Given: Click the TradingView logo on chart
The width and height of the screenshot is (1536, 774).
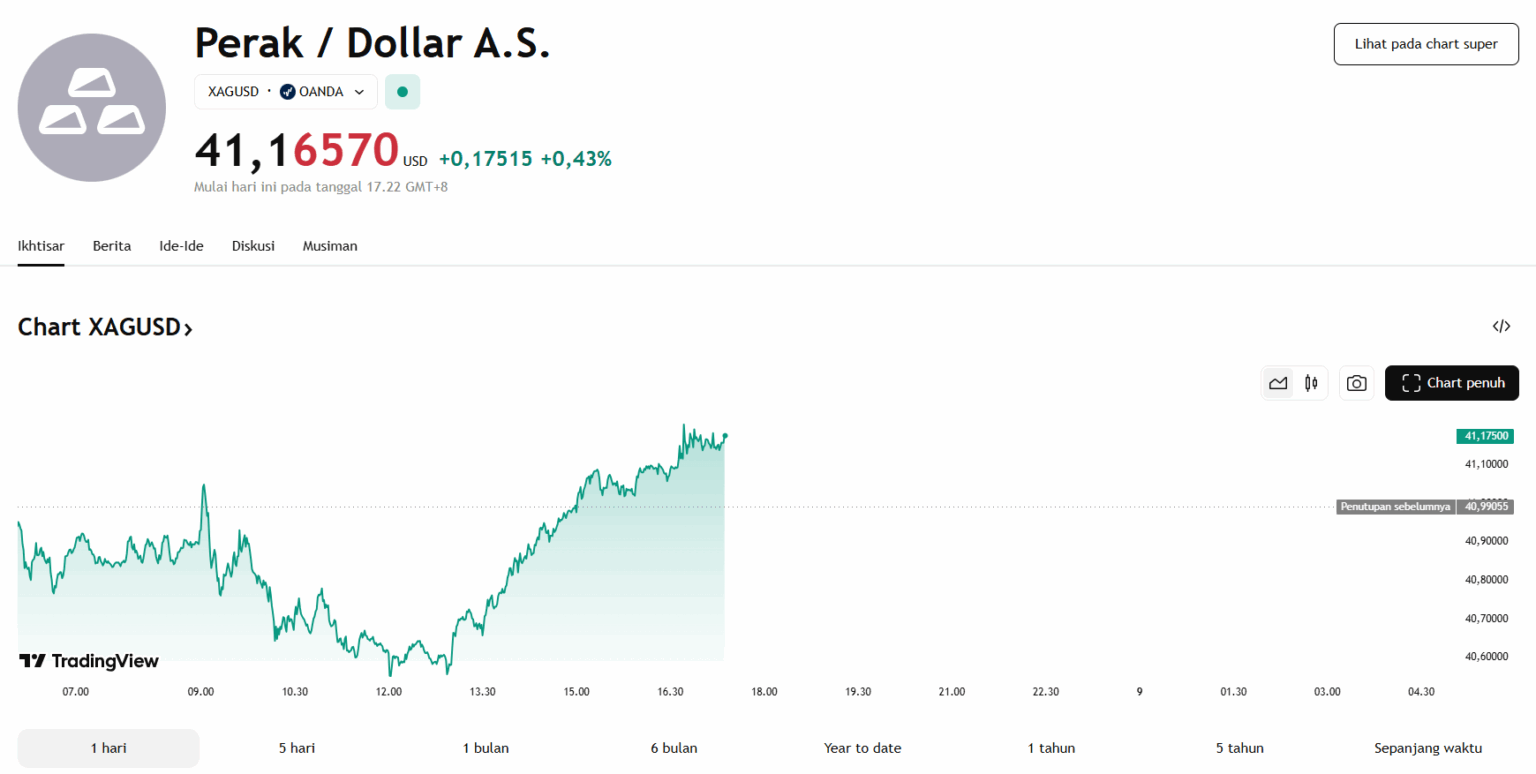Looking at the screenshot, I should click(x=89, y=661).
